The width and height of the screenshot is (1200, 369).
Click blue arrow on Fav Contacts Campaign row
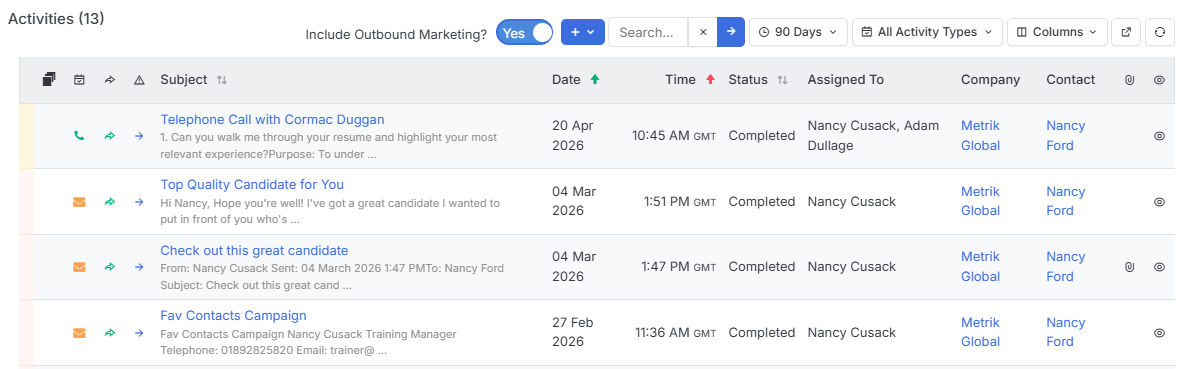pos(139,333)
